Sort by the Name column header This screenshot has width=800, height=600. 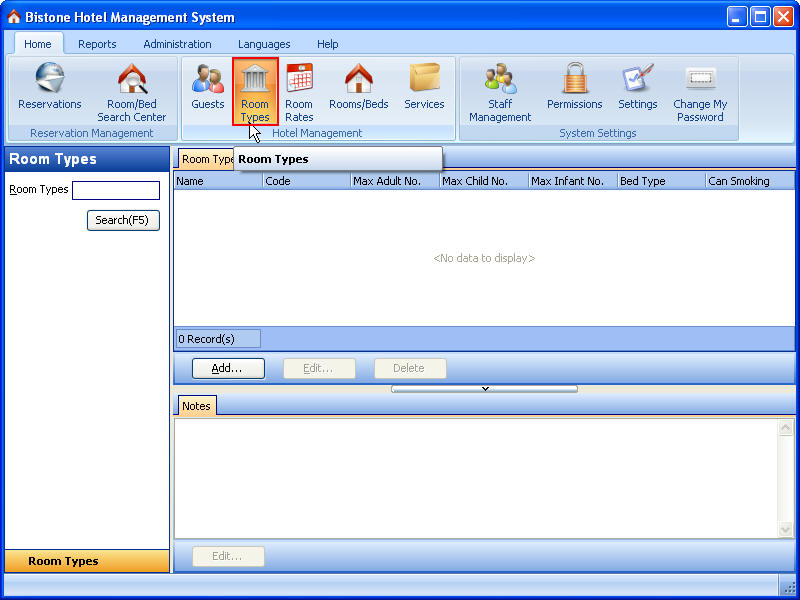[x=218, y=181]
